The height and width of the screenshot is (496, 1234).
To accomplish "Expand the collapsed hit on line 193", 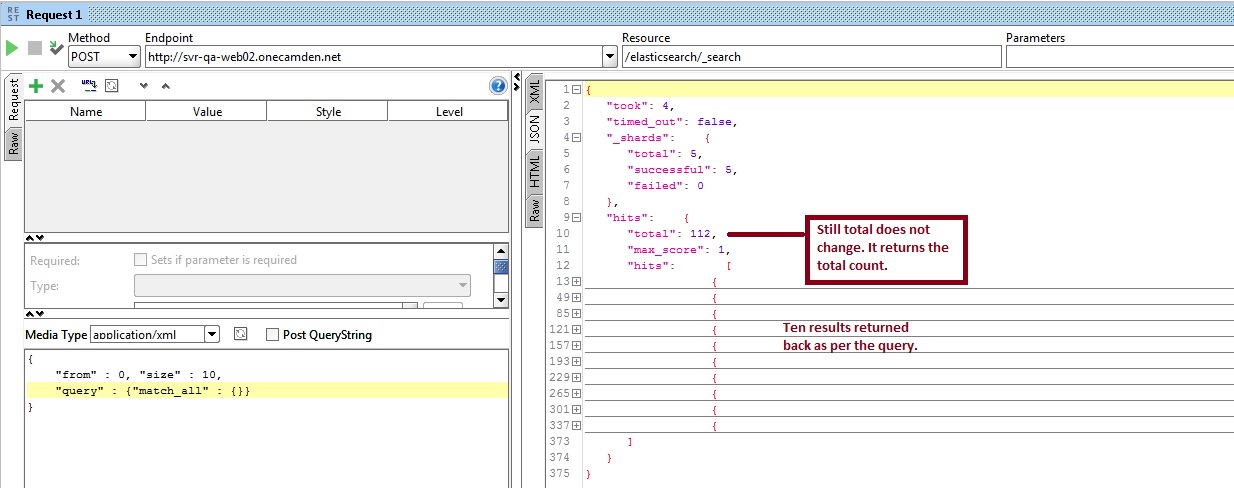I will [576, 361].
